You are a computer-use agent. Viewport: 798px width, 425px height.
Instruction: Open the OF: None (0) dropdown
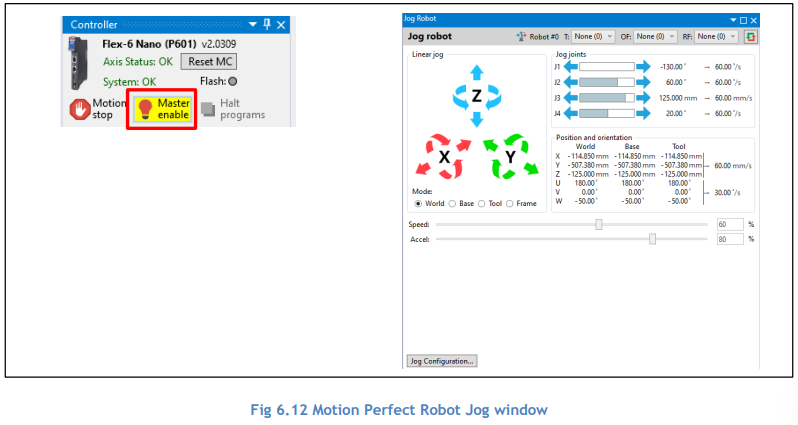656,37
